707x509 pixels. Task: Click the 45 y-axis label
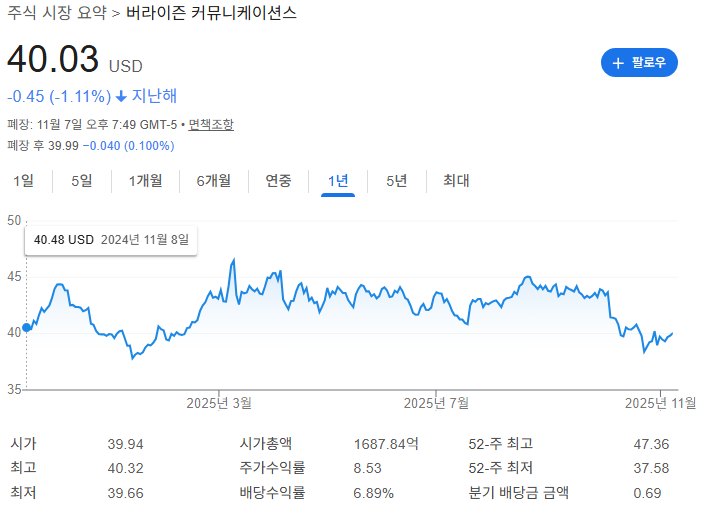tap(14, 277)
